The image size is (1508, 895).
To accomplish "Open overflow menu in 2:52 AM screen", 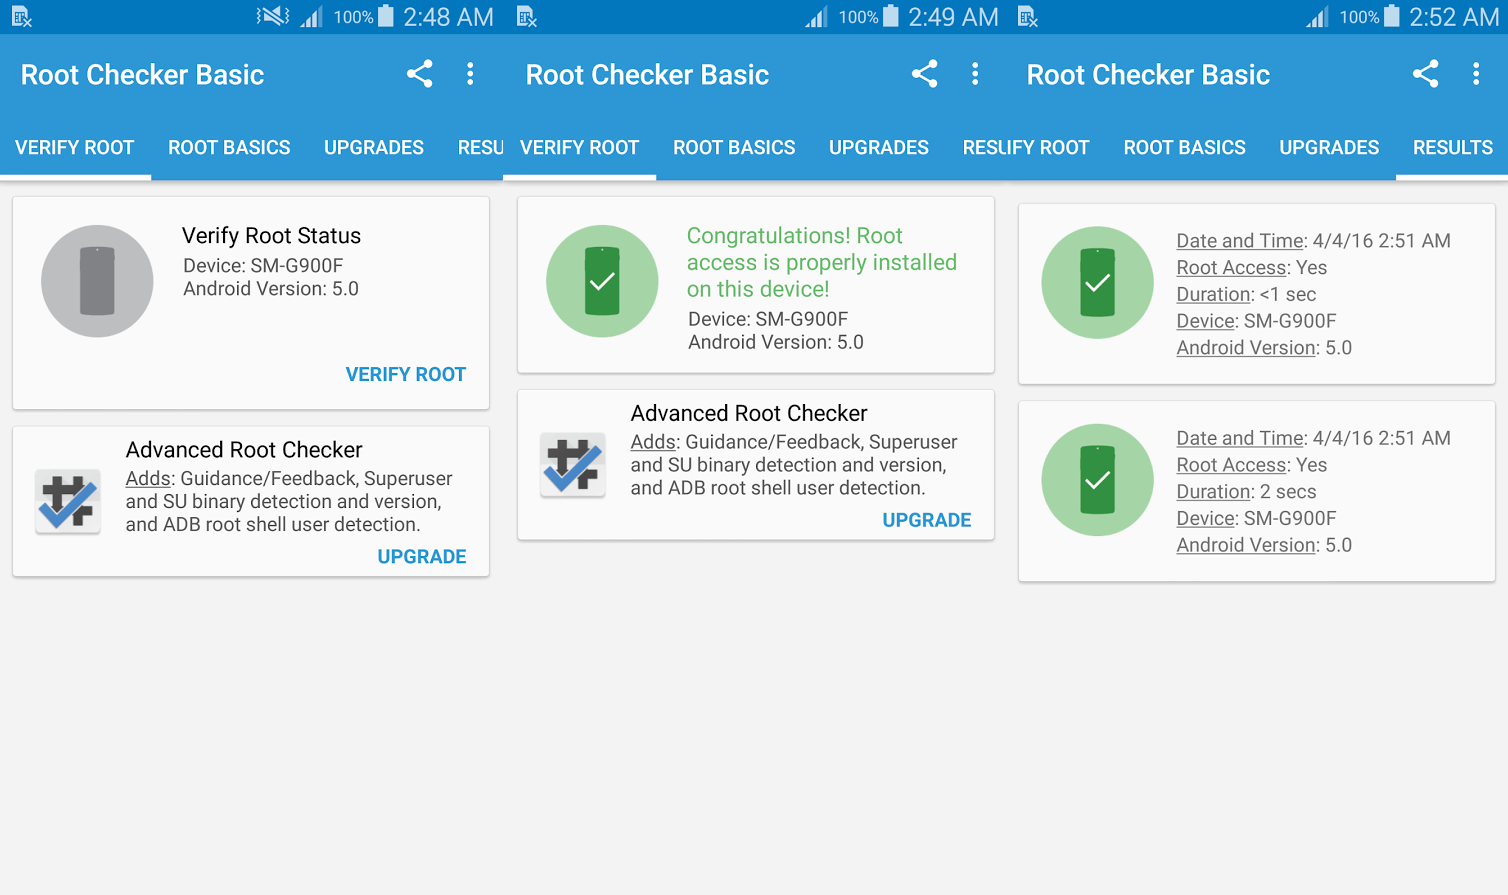I will point(1476,74).
